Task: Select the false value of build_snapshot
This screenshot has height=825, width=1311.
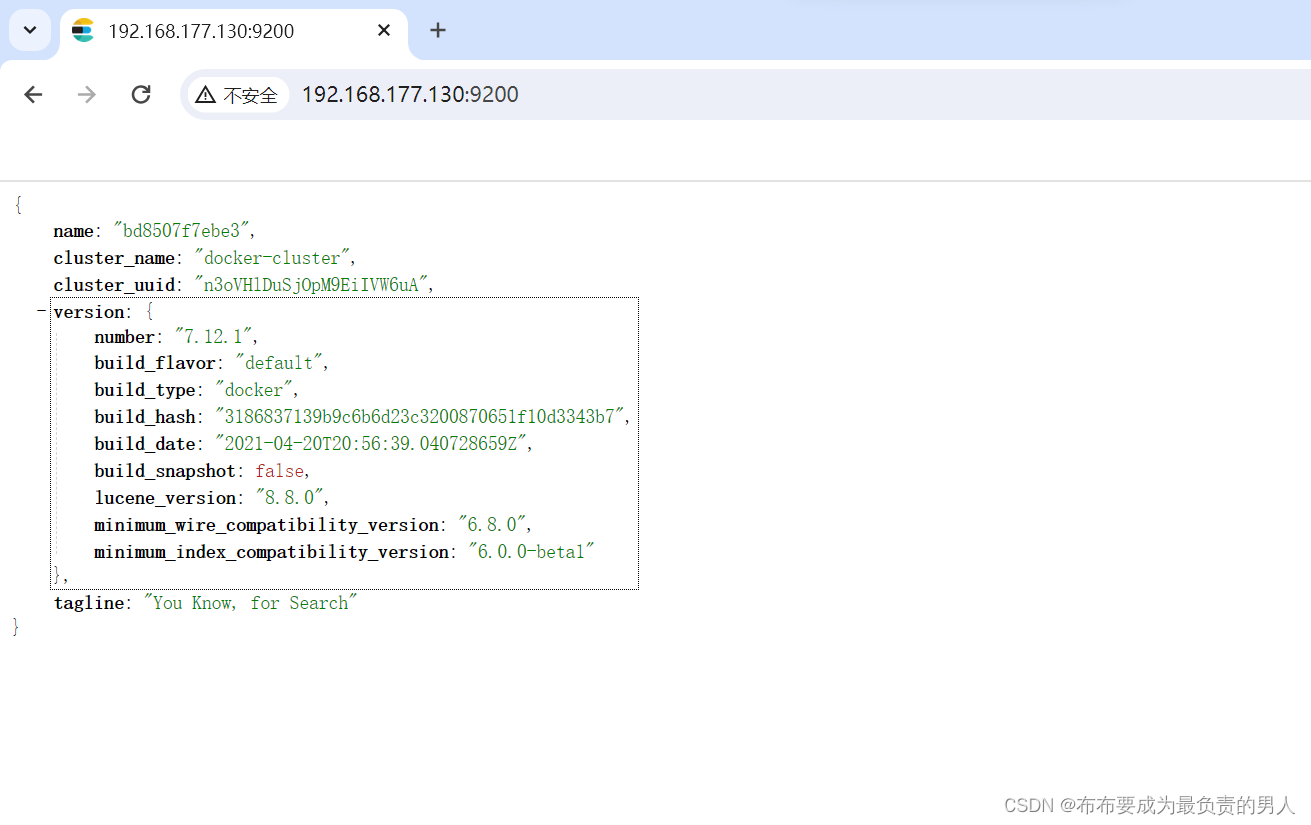Action: click(x=280, y=471)
